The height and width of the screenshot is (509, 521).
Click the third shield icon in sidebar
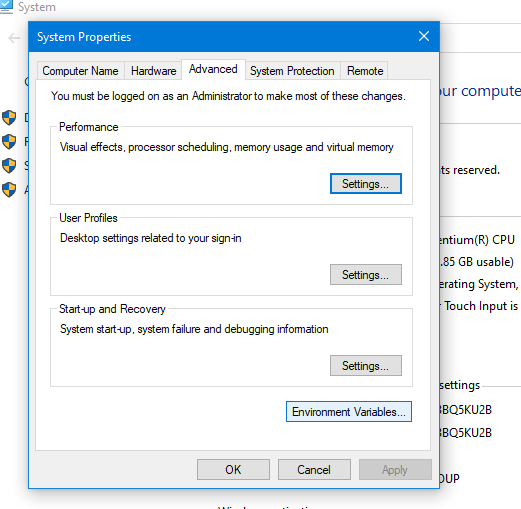pyautogui.click(x=9, y=166)
